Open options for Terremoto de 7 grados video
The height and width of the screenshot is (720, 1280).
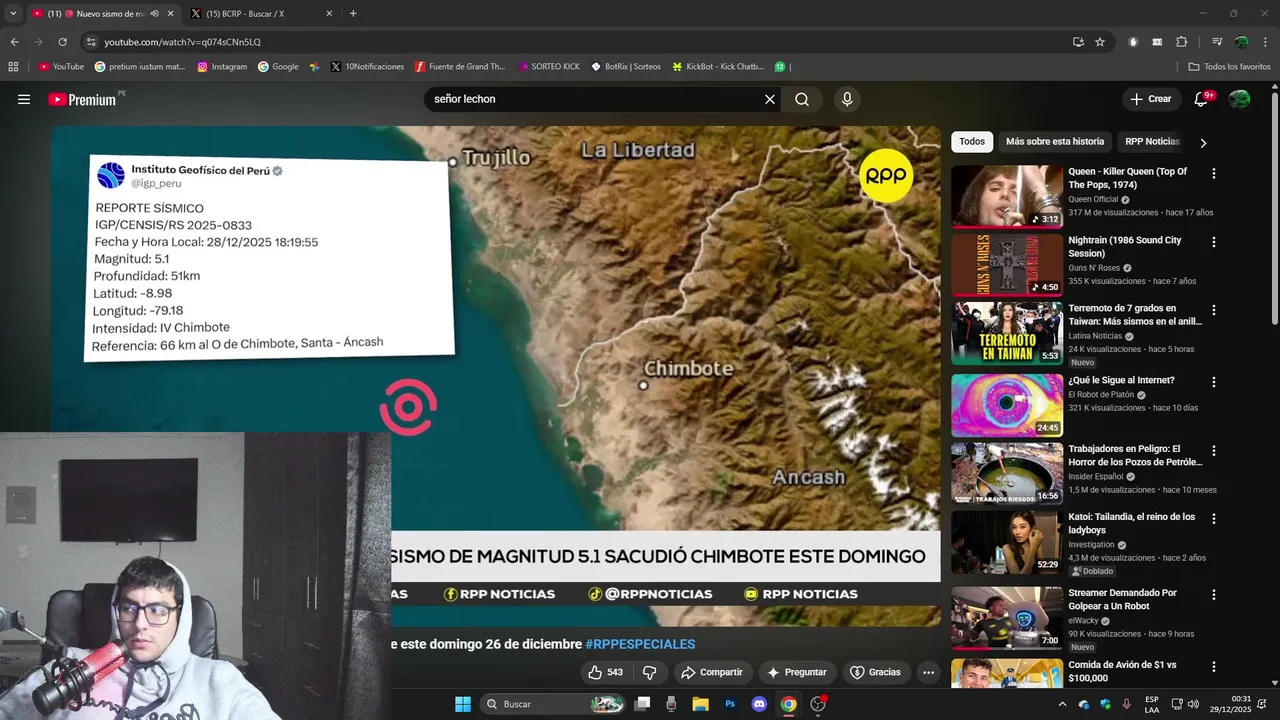pyautogui.click(x=1214, y=310)
